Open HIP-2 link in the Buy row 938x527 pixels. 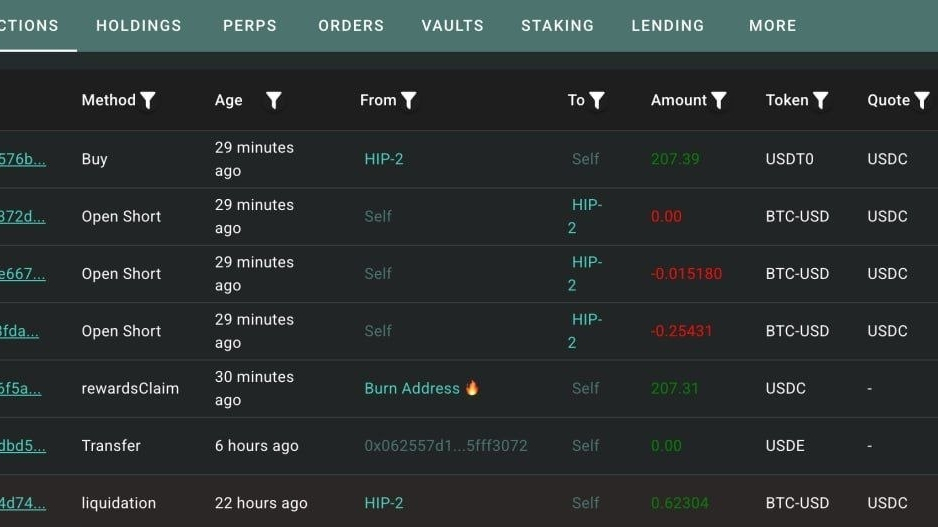[x=384, y=159]
